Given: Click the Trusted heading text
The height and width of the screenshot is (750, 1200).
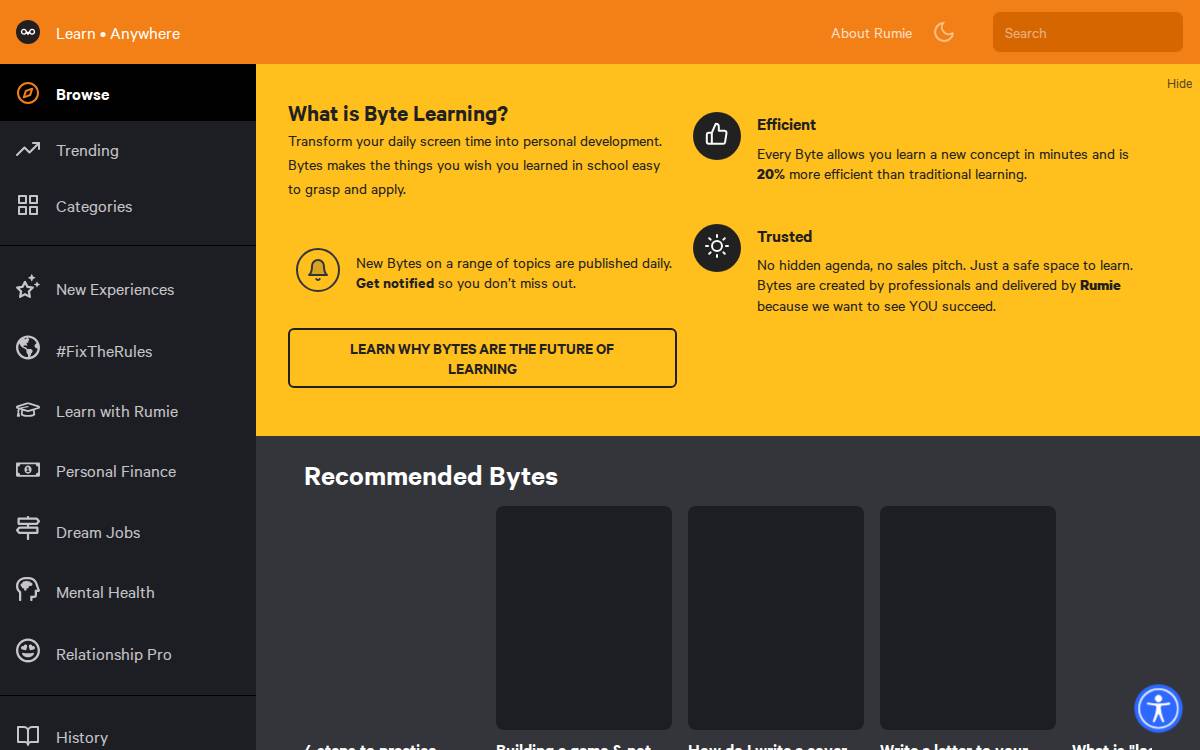Looking at the screenshot, I should tap(784, 237).
